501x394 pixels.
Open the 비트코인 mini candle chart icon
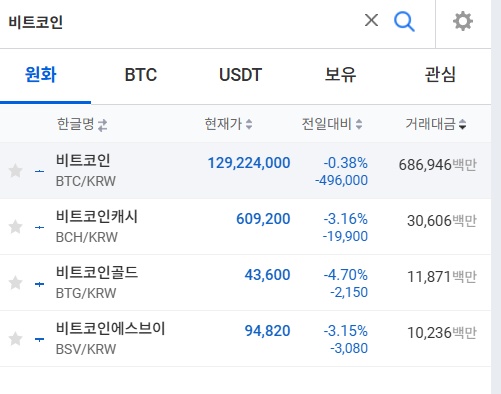[39, 171]
